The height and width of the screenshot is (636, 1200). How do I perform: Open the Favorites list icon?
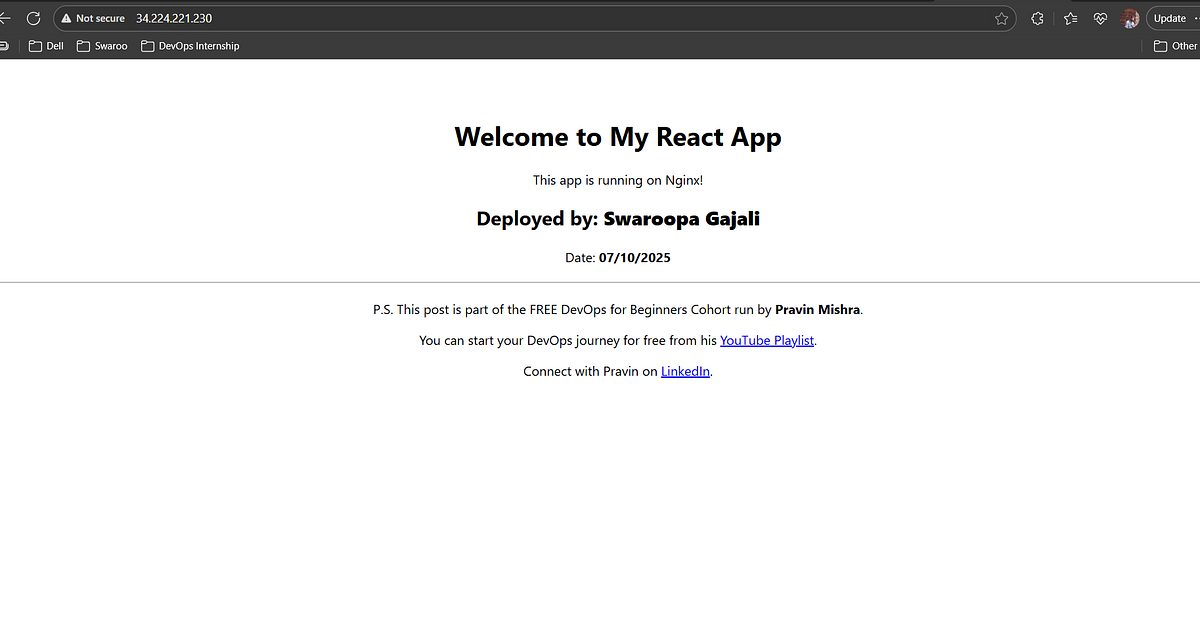tap(1069, 17)
